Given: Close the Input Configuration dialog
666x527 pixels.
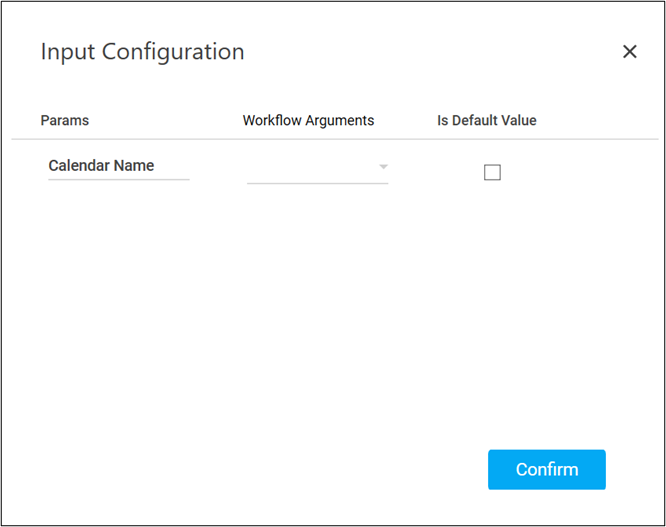Looking at the screenshot, I should (629, 52).
